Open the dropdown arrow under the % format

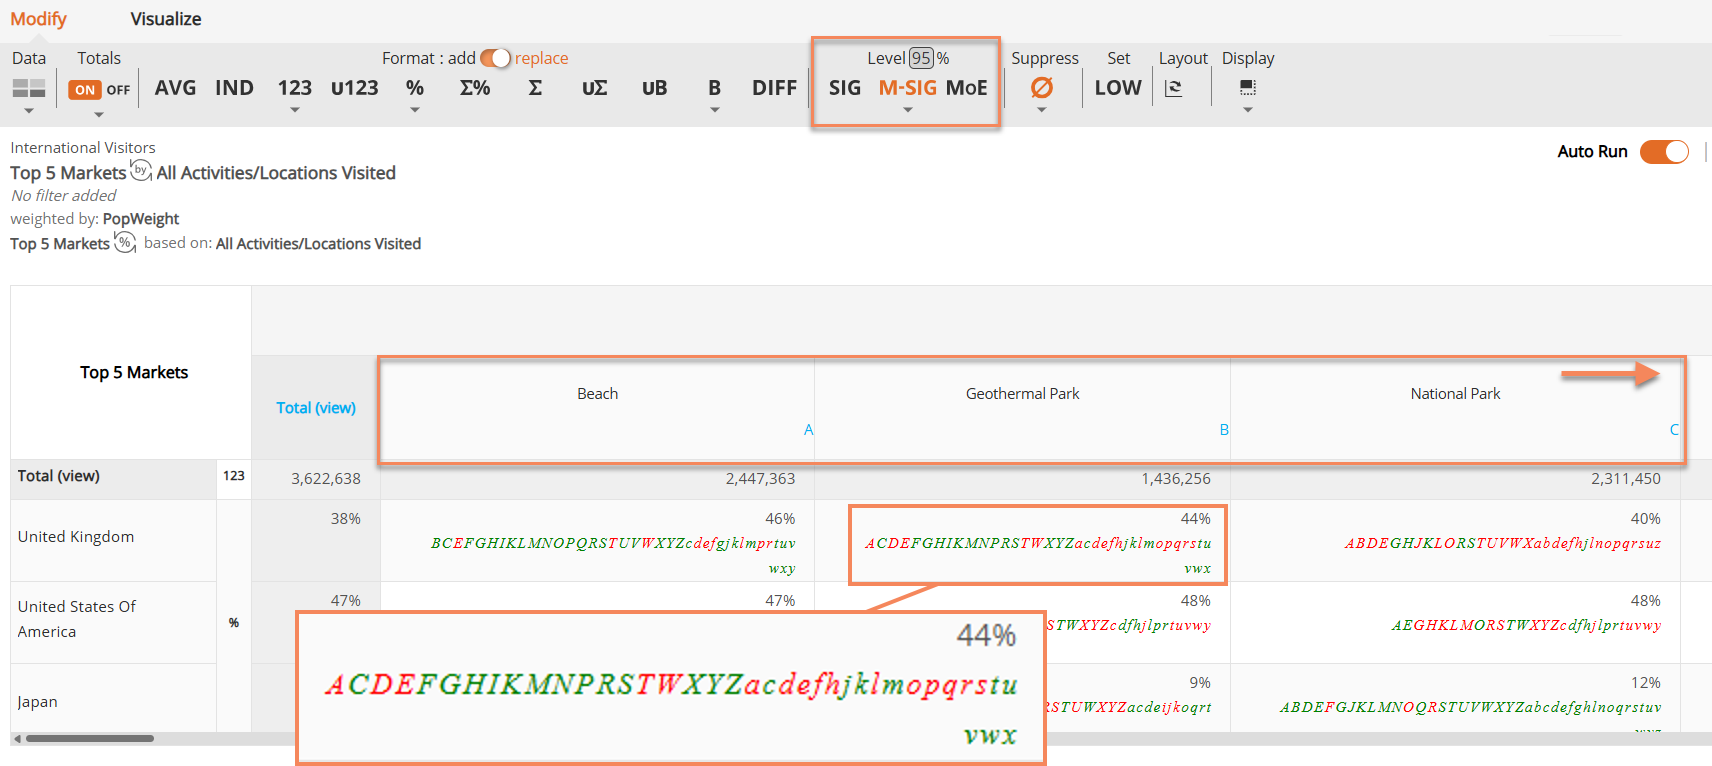tap(415, 110)
